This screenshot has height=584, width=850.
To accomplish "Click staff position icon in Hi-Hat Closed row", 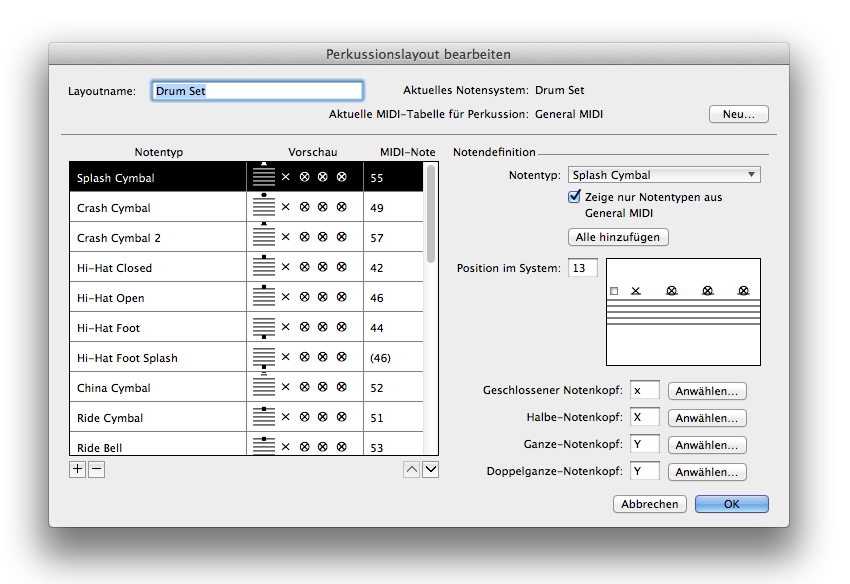I will click(264, 266).
